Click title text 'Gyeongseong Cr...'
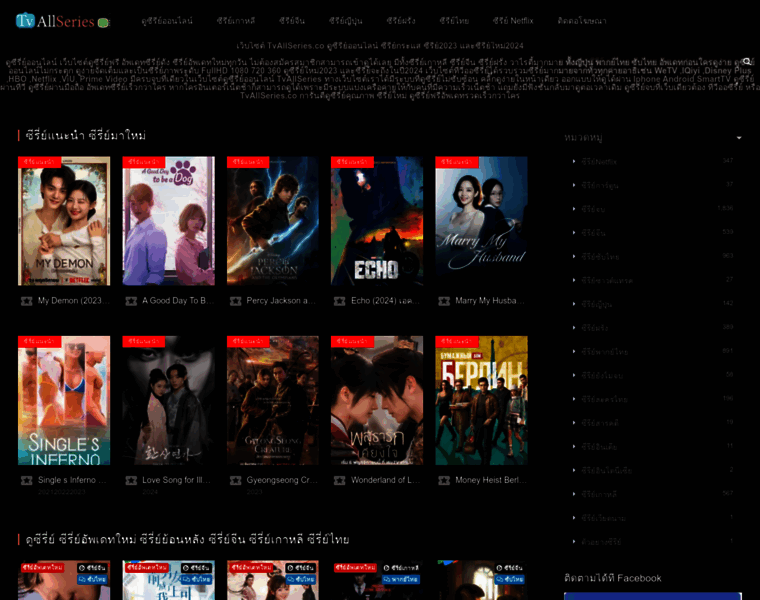760x600 pixels. [282, 480]
